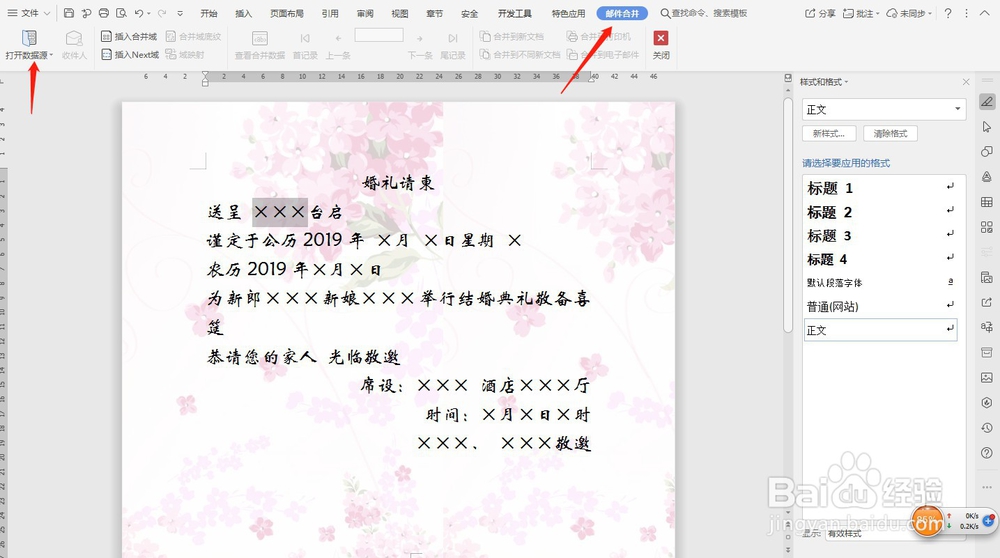
Task: Click the highlighted ××× after 送呈
Action: tap(280, 212)
